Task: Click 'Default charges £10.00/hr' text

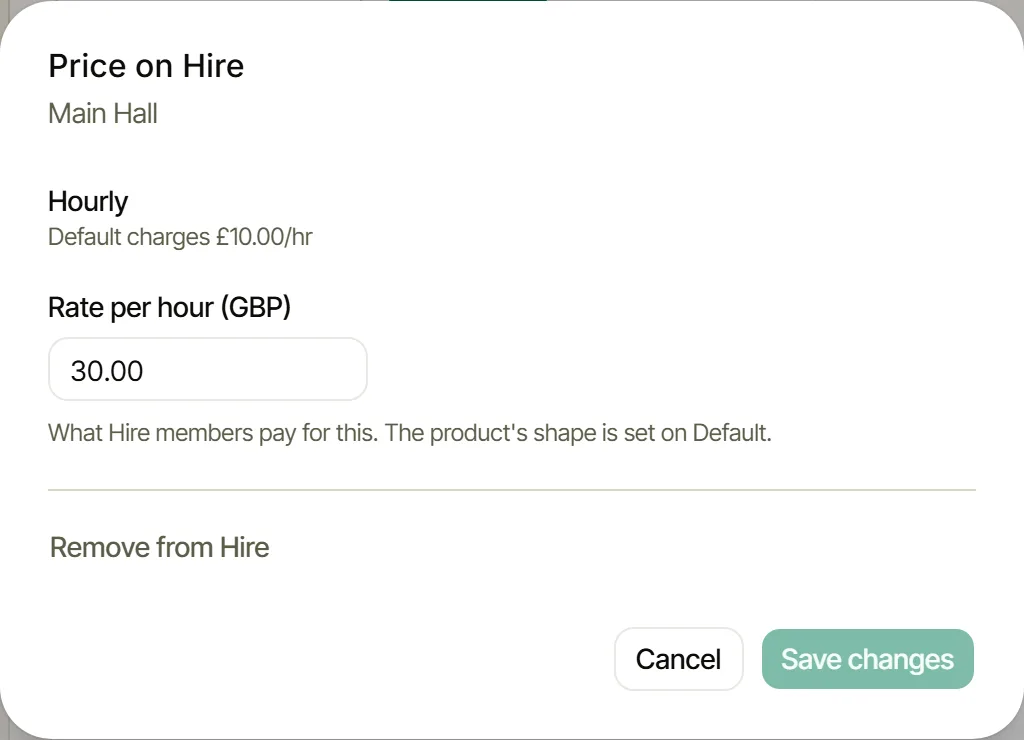Action: tap(180, 237)
